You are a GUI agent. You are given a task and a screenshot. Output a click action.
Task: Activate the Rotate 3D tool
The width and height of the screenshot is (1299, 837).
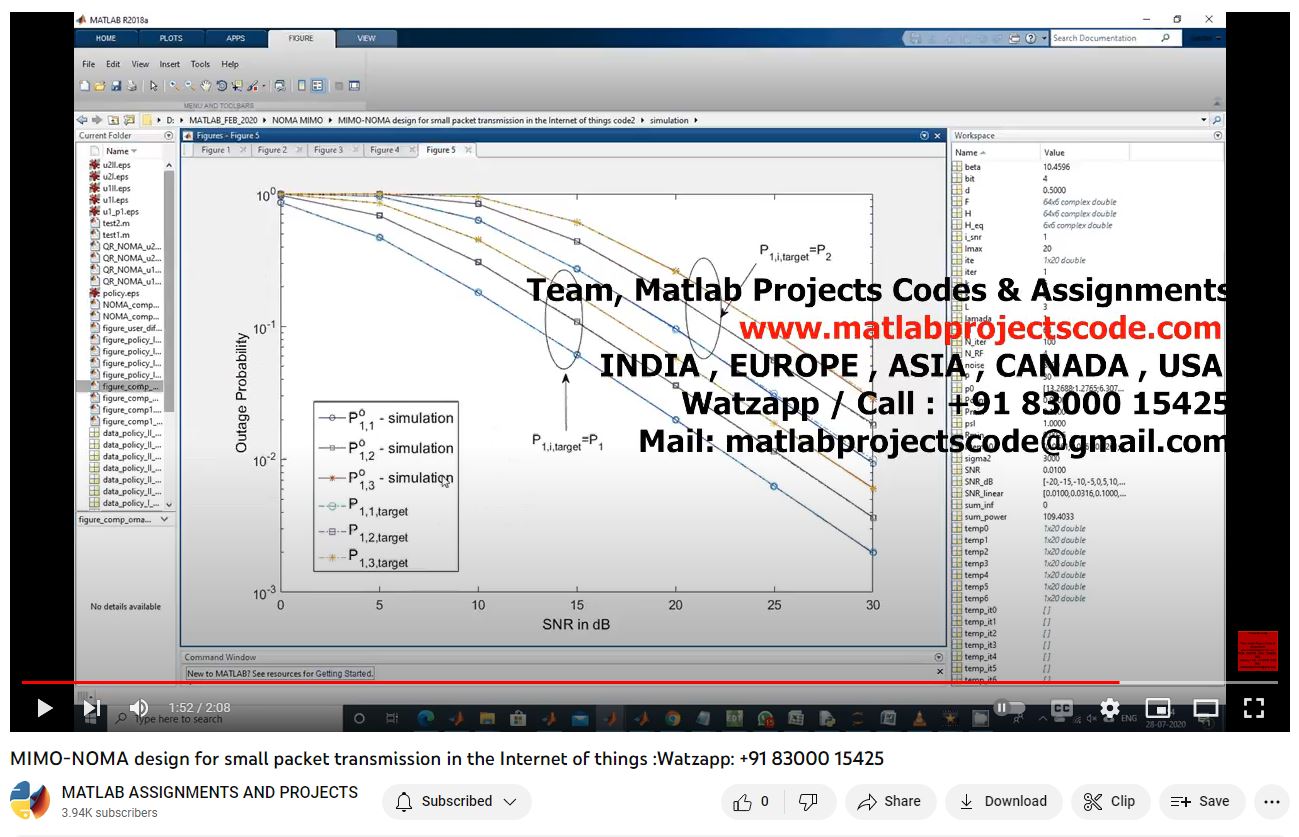(x=222, y=86)
